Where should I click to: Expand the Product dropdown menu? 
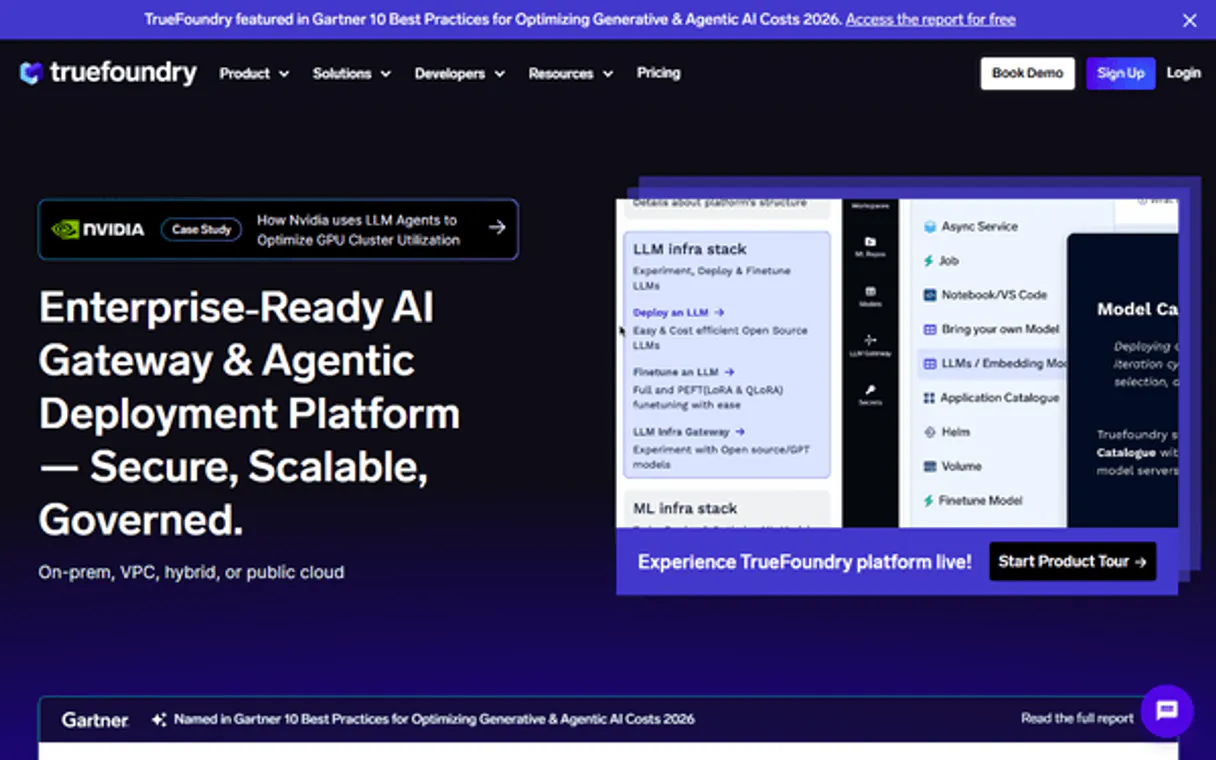point(253,73)
